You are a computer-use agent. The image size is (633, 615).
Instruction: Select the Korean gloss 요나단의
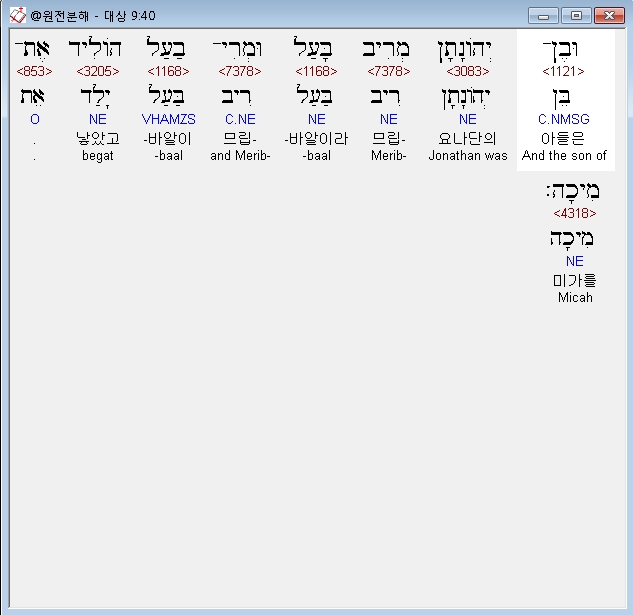pyautogui.click(x=467, y=139)
